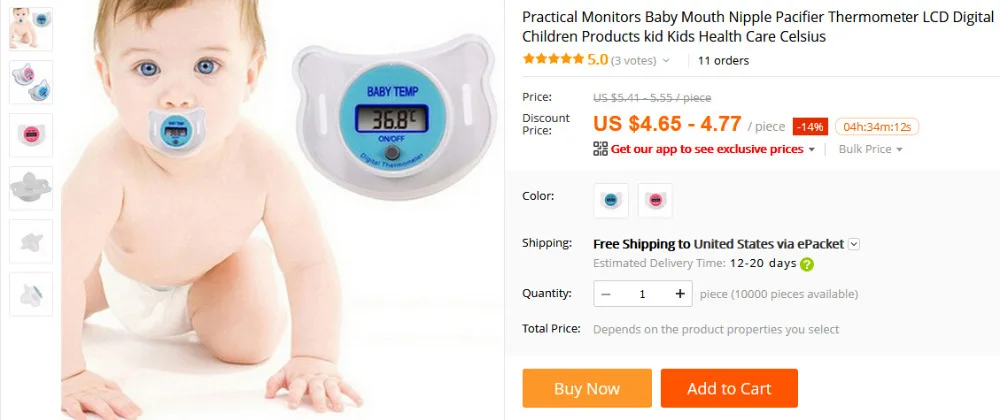View the two pacifiers thumbnail

(x=31, y=82)
